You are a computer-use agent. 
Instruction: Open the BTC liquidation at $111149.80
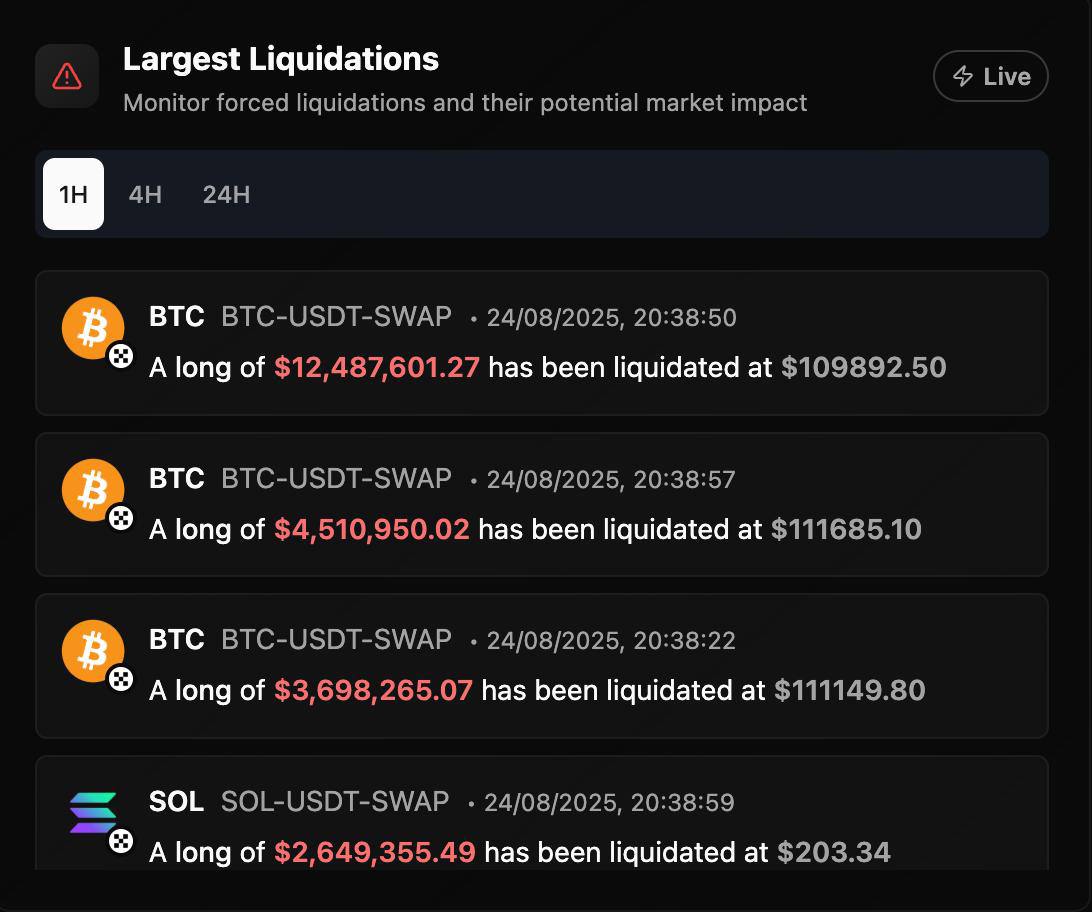pos(542,666)
